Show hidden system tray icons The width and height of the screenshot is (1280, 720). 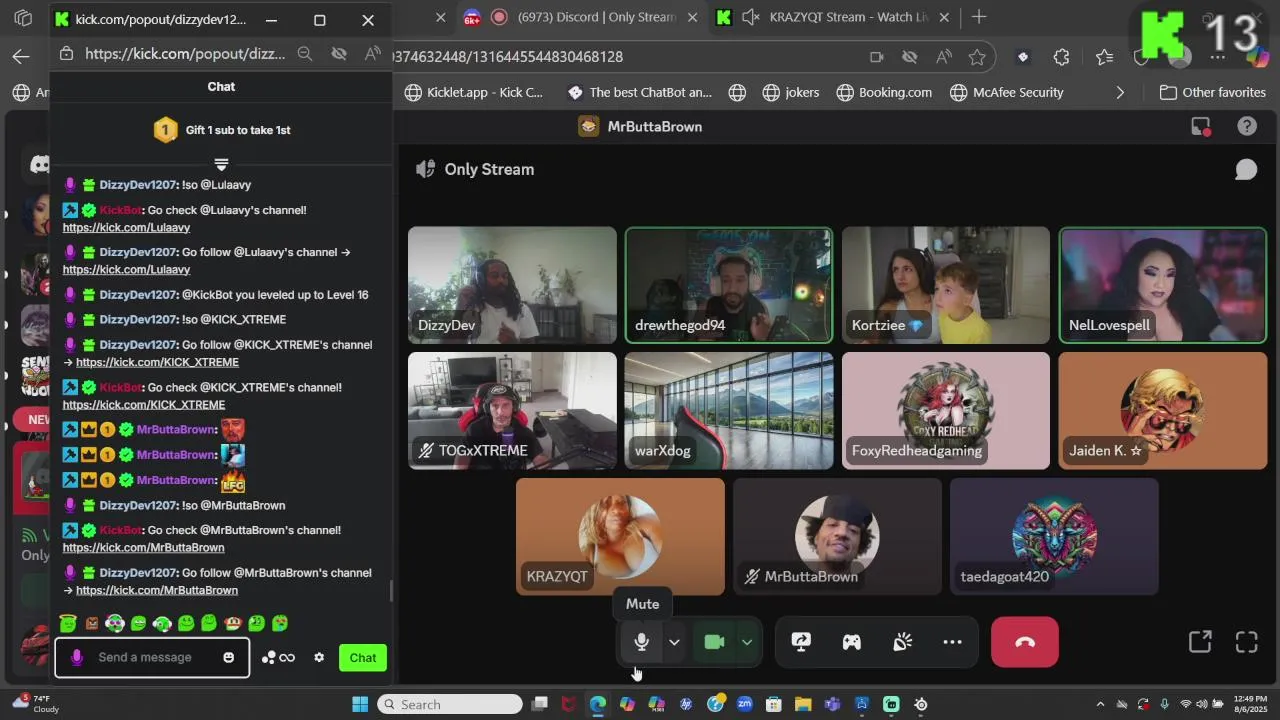click(x=1100, y=704)
